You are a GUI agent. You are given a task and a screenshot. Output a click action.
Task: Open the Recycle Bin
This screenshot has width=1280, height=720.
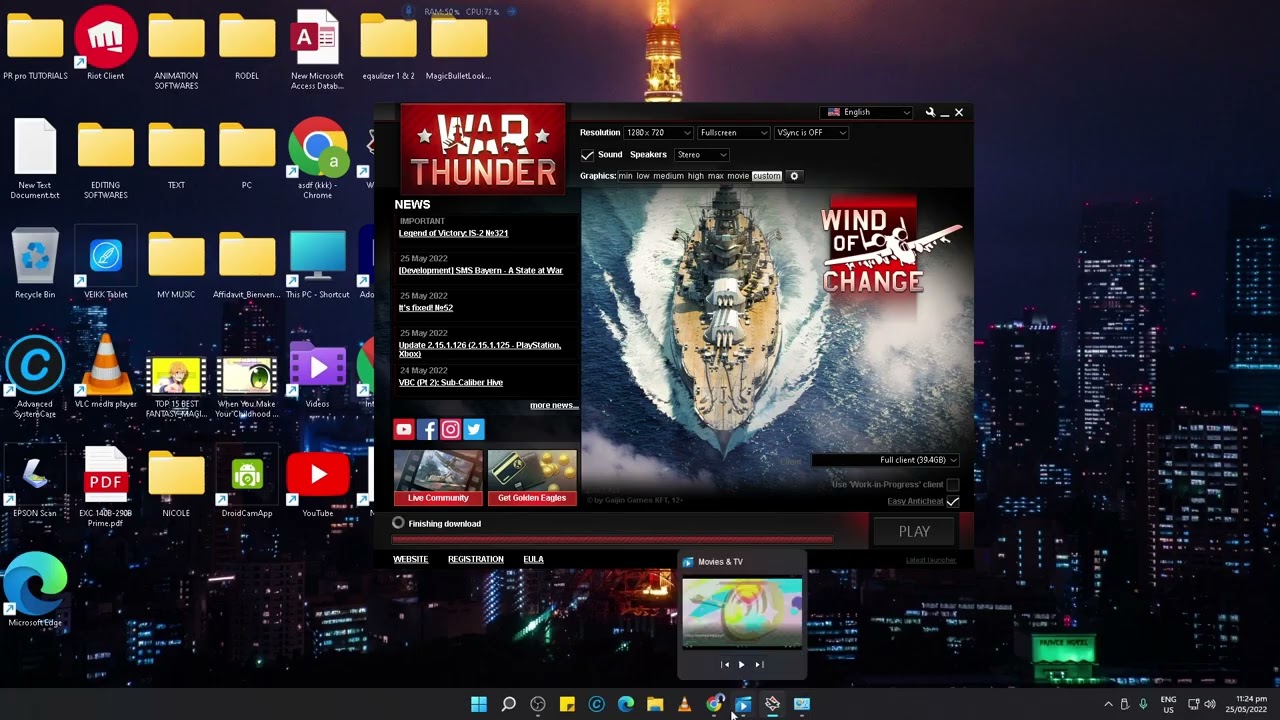point(35,263)
